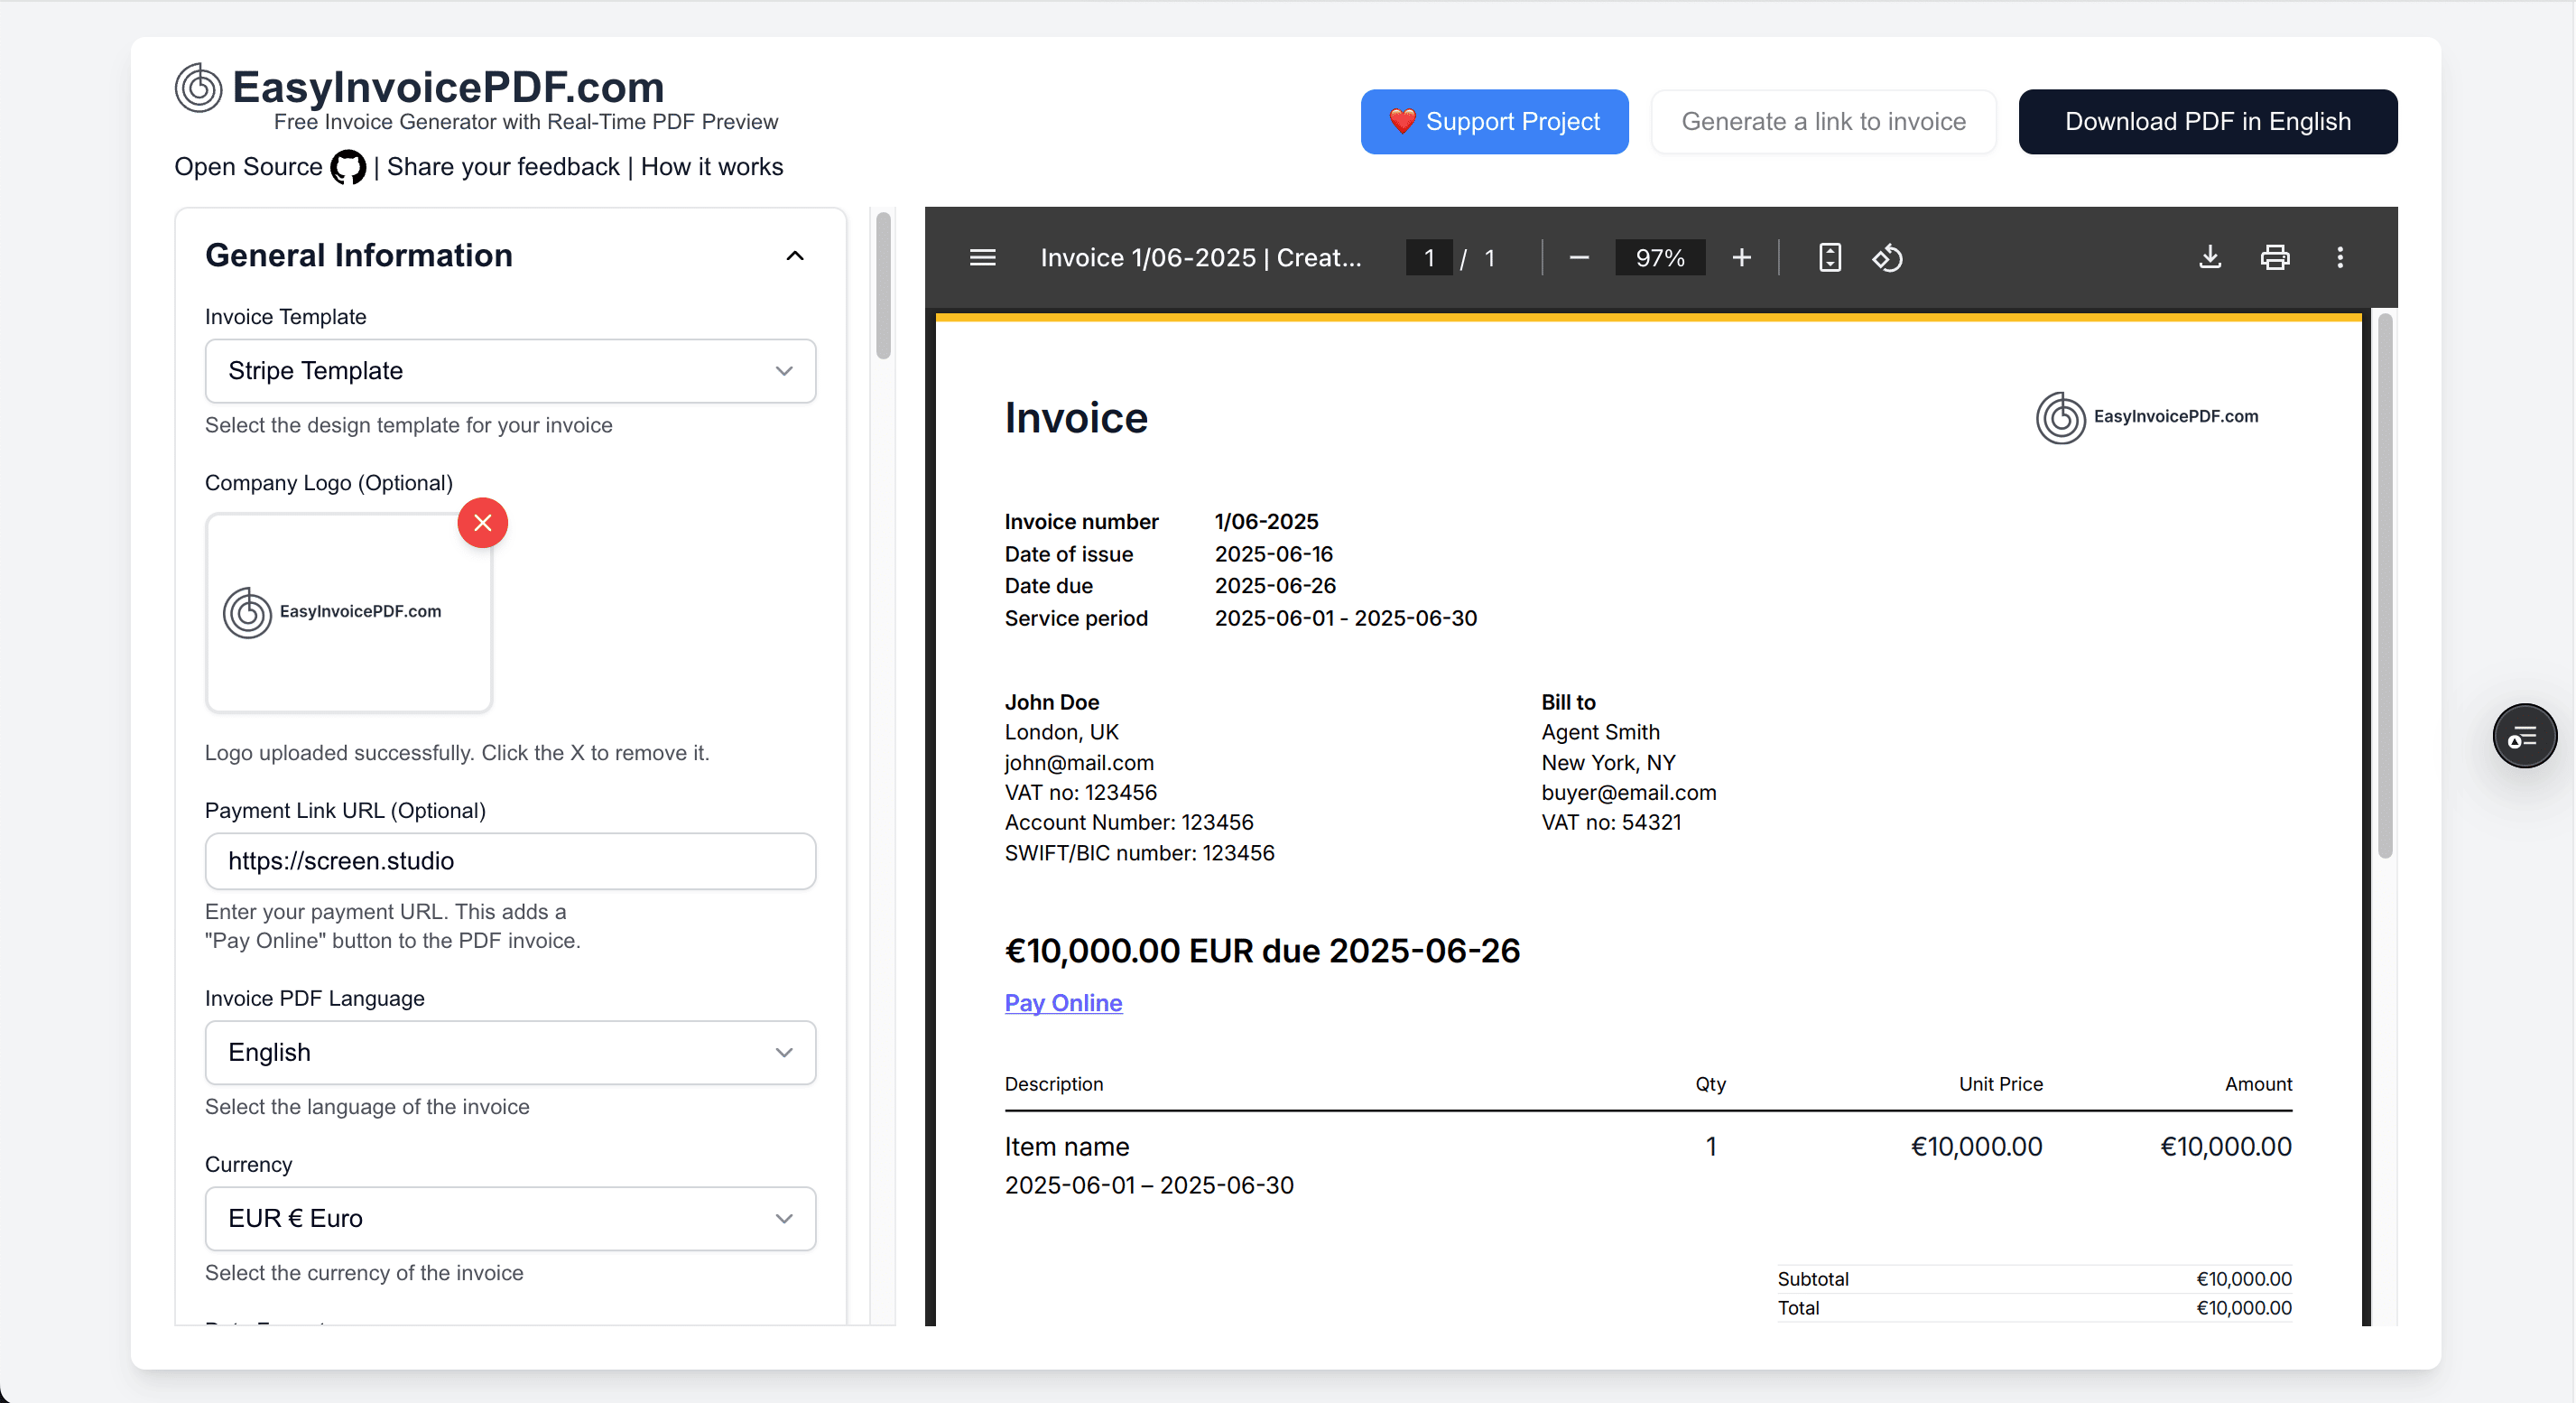2576x1403 pixels.
Task: Open the How it works link
Action: tap(712, 167)
